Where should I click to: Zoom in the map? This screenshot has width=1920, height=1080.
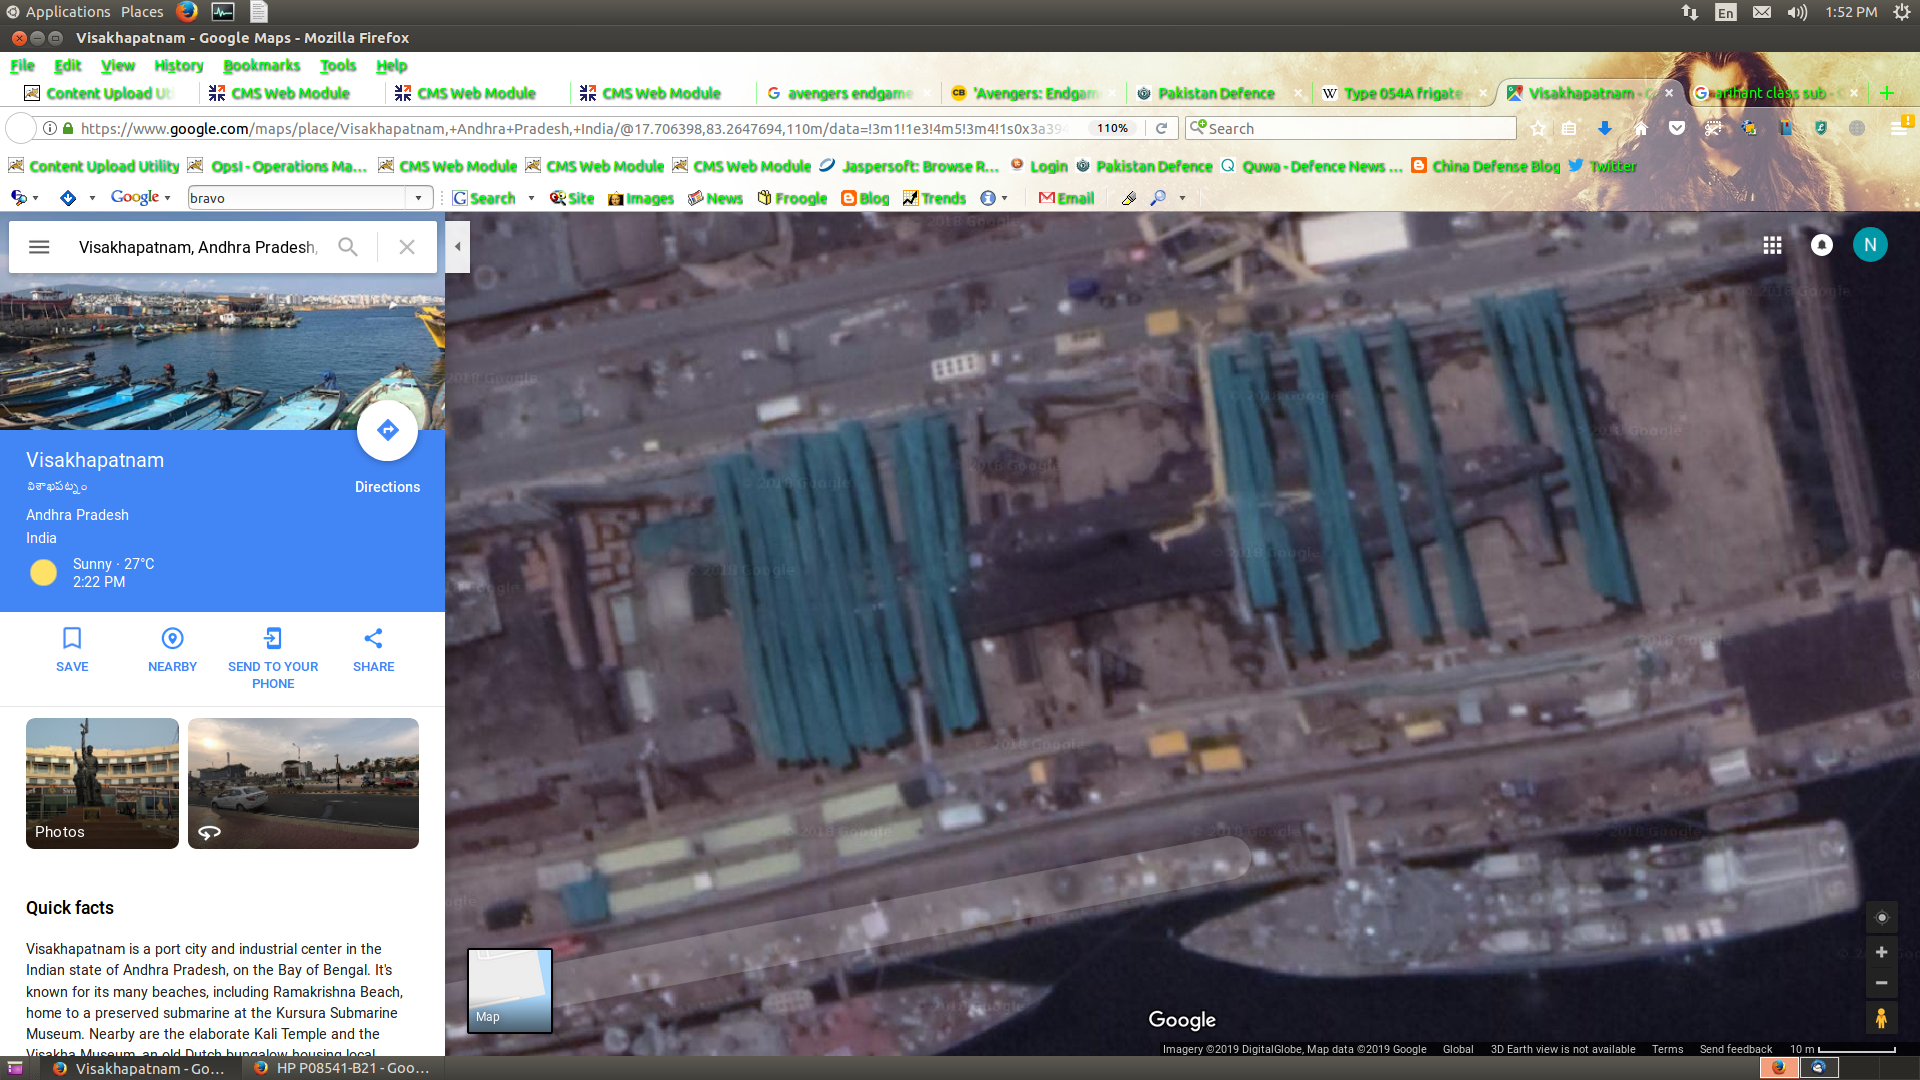[x=1881, y=952]
